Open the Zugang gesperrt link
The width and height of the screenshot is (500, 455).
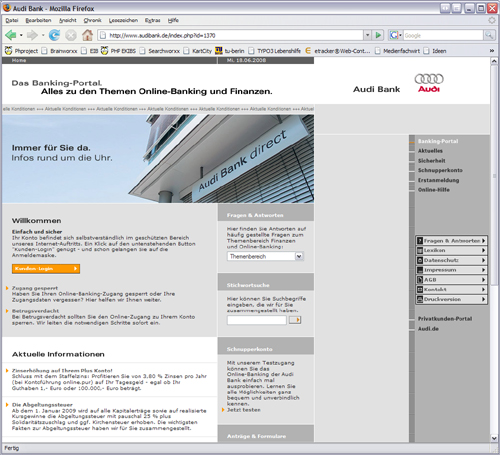[35, 288]
